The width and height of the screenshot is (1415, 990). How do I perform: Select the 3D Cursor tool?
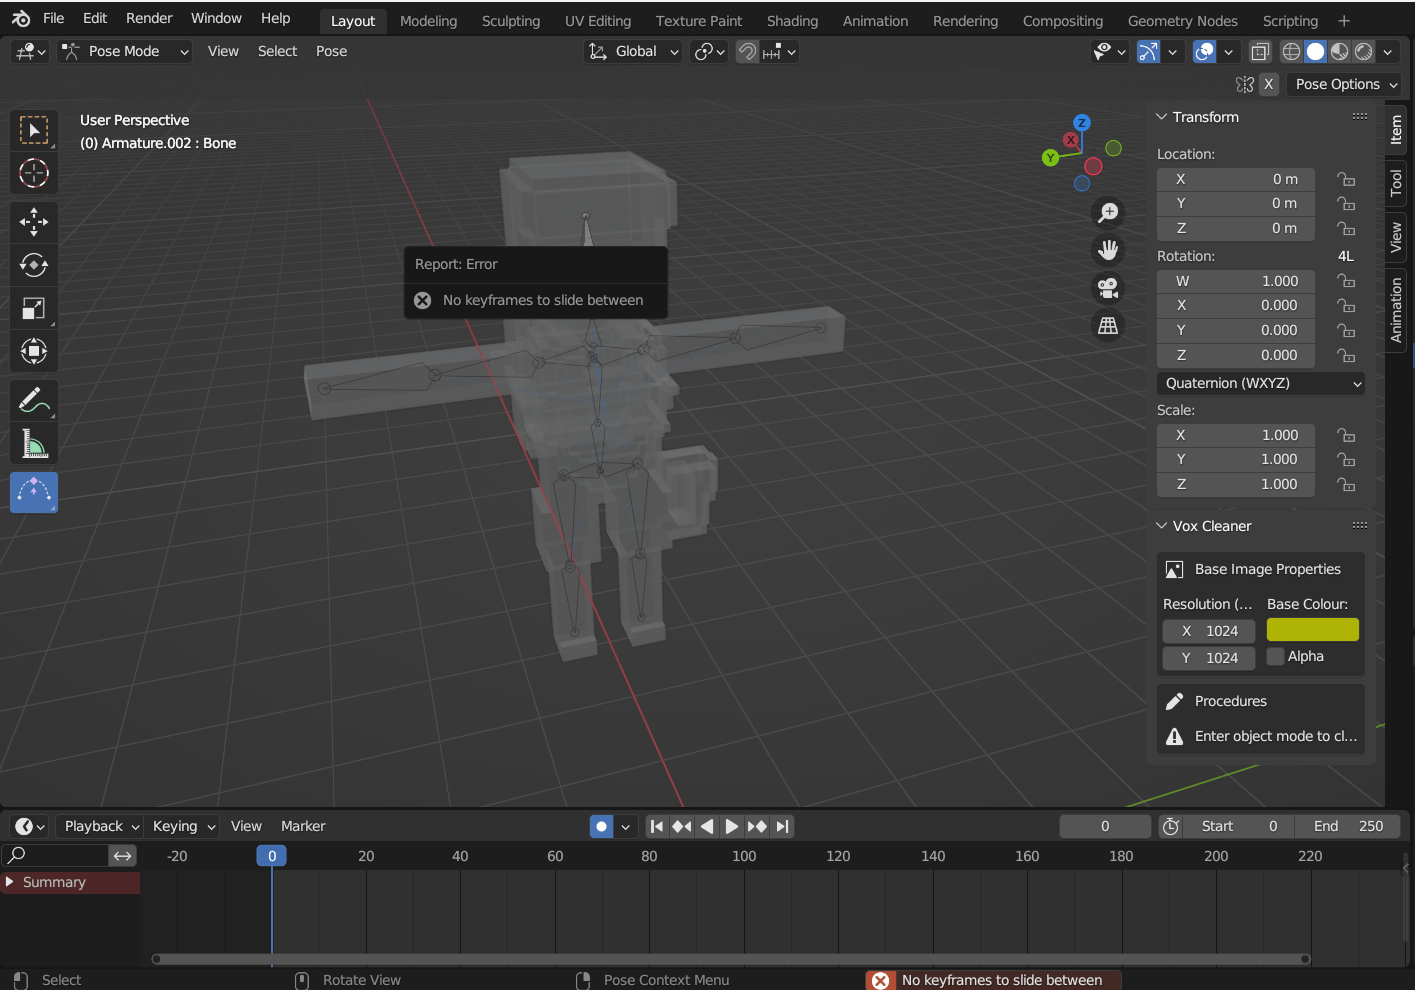tap(34, 173)
